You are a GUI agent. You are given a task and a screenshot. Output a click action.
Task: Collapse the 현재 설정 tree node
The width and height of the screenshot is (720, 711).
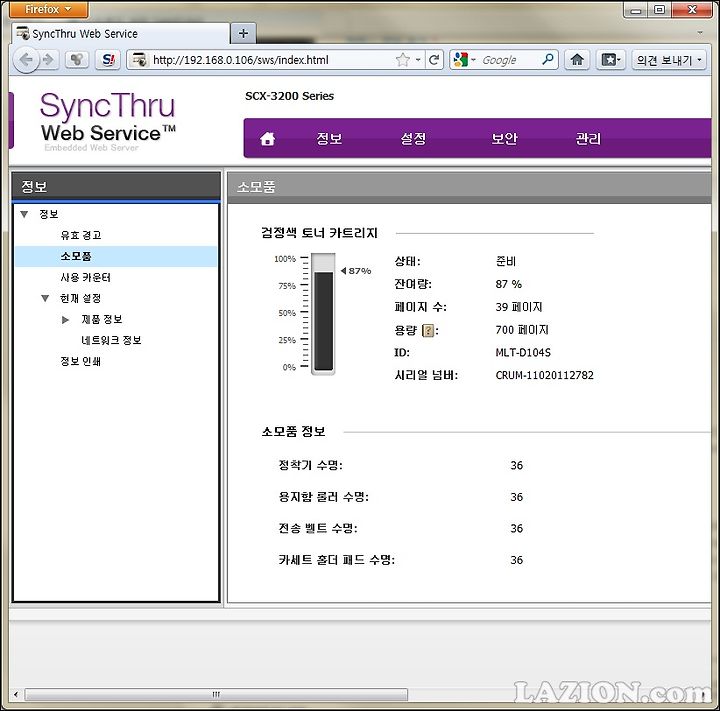coord(45,299)
